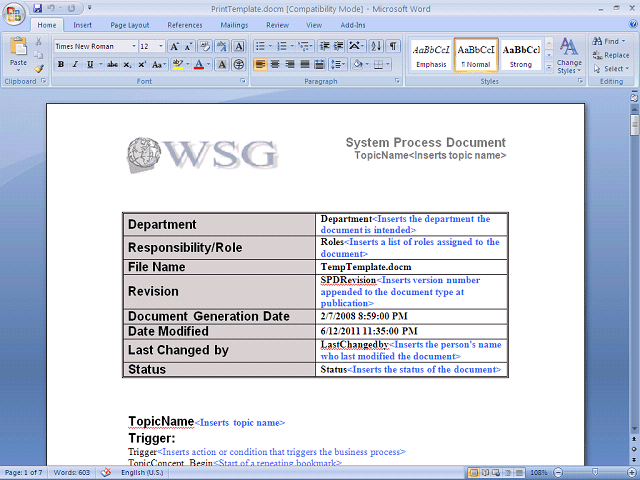The width and height of the screenshot is (640, 480).
Task: Apply strikethrough formatting icon
Action: tap(112, 64)
